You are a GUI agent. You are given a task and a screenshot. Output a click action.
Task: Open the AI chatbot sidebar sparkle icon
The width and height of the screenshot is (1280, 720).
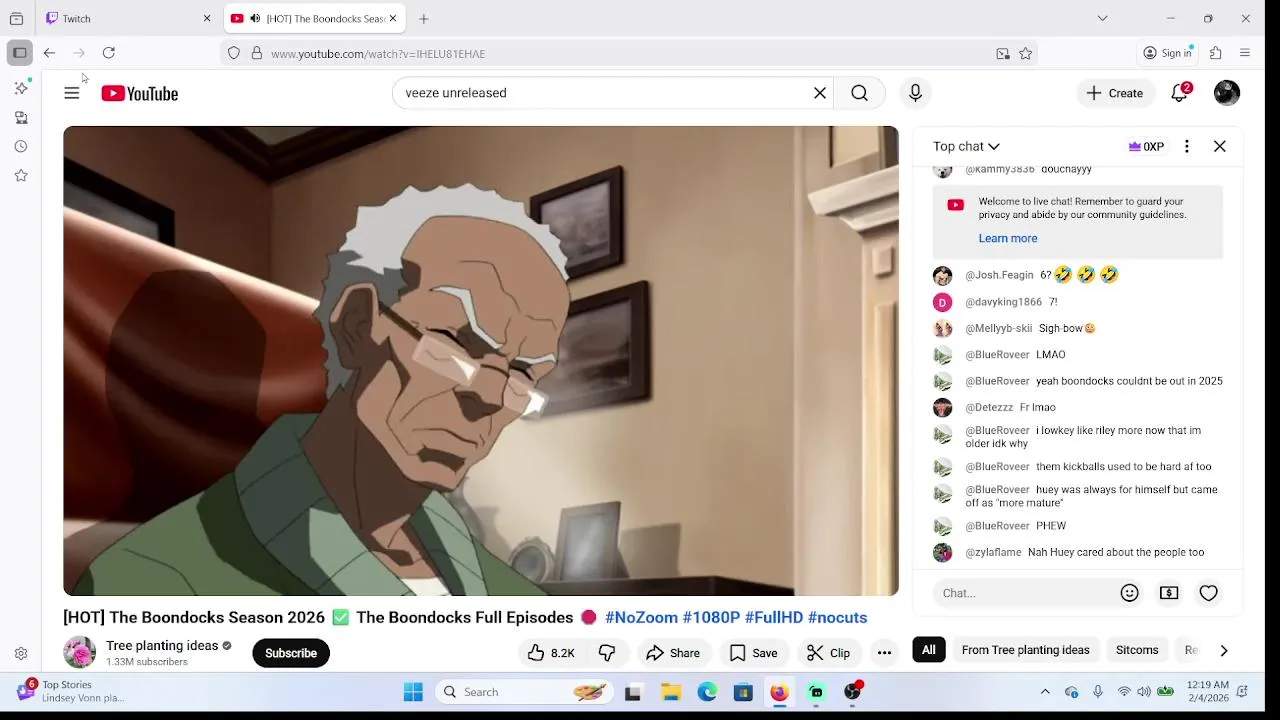pyautogui.click(x=21, y=88)
